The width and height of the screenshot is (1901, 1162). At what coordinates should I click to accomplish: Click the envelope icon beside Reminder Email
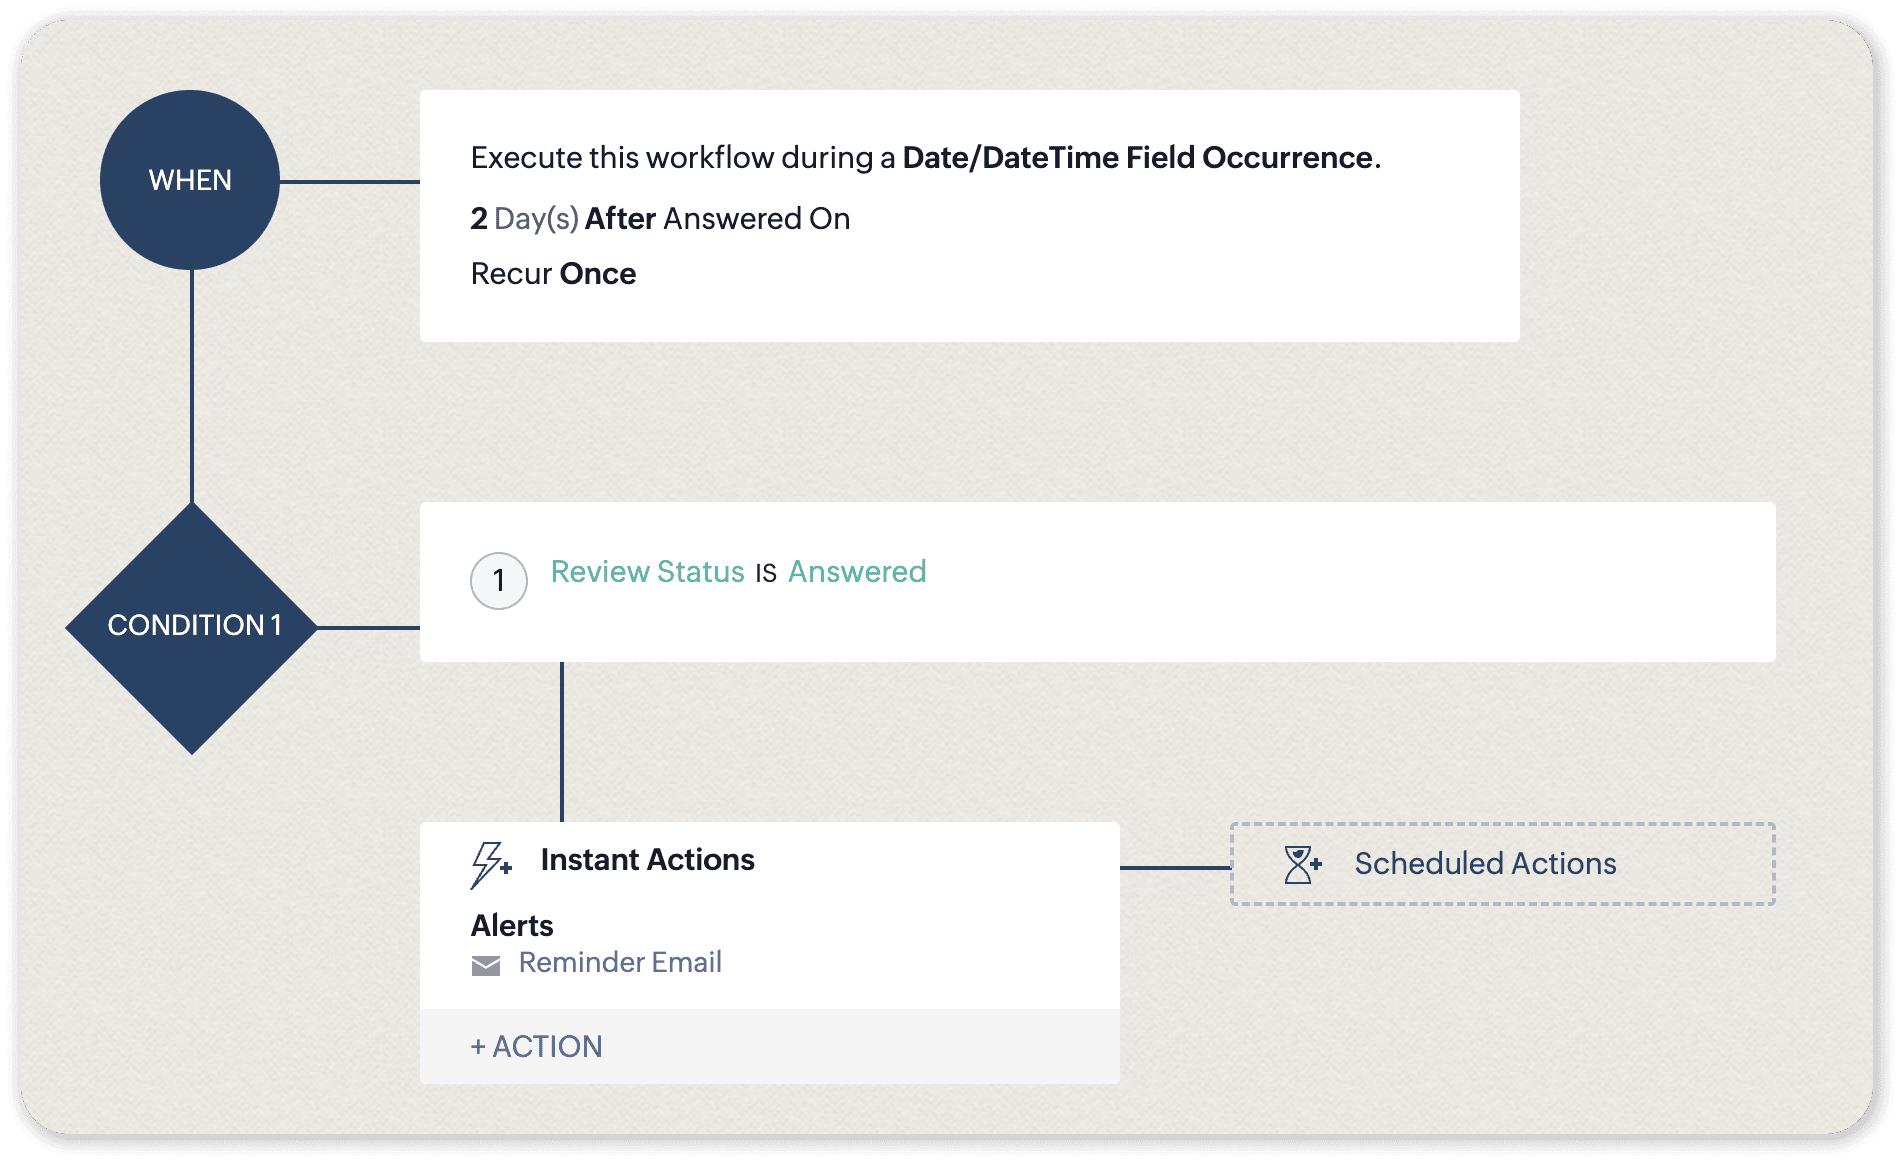(x=486, y=965)
